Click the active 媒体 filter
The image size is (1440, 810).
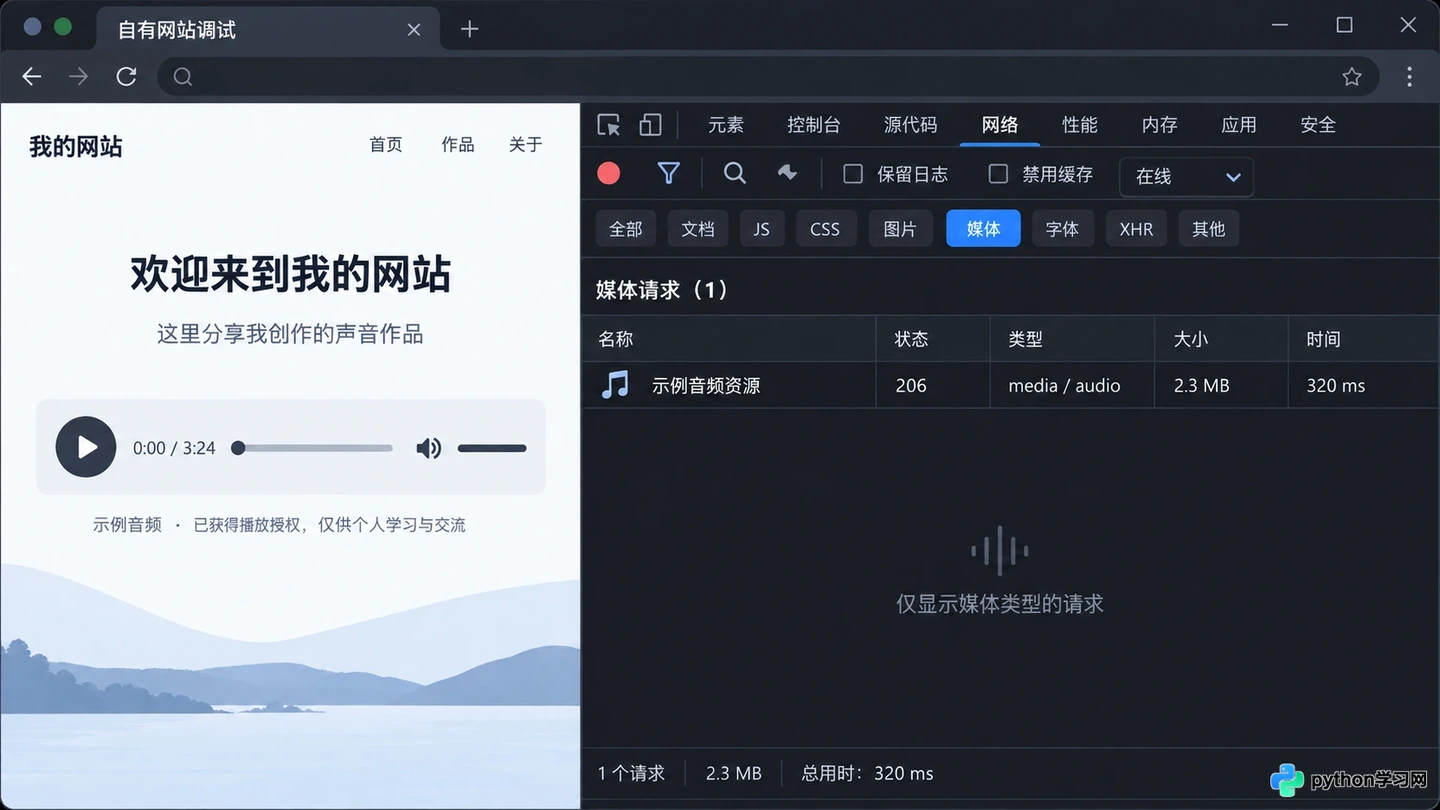click(983, 229)
